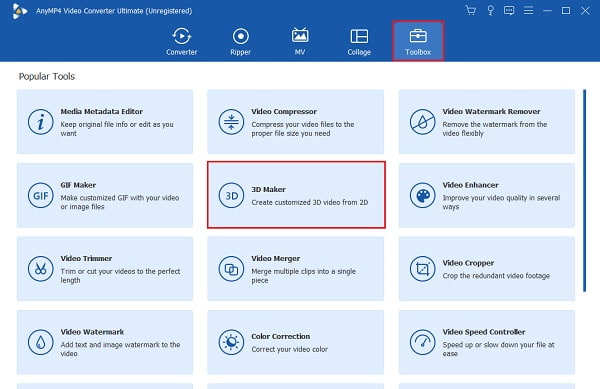The image size is (600, 389).
Task: Click 'Trim or cut your videos' description
Action: (x=120, y=276)
